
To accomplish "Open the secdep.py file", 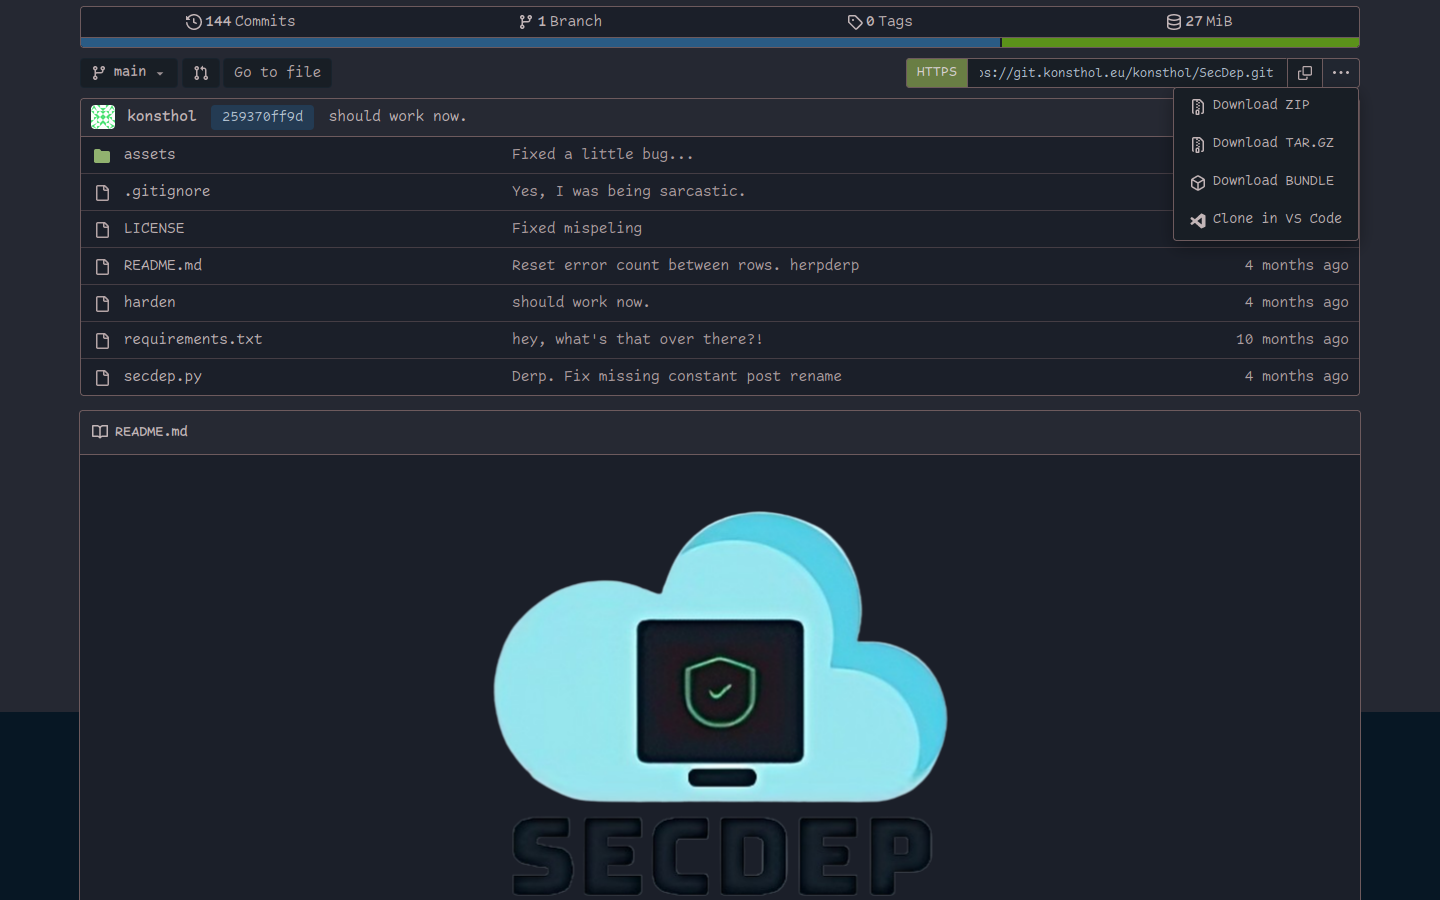I will tap(163, 377).
